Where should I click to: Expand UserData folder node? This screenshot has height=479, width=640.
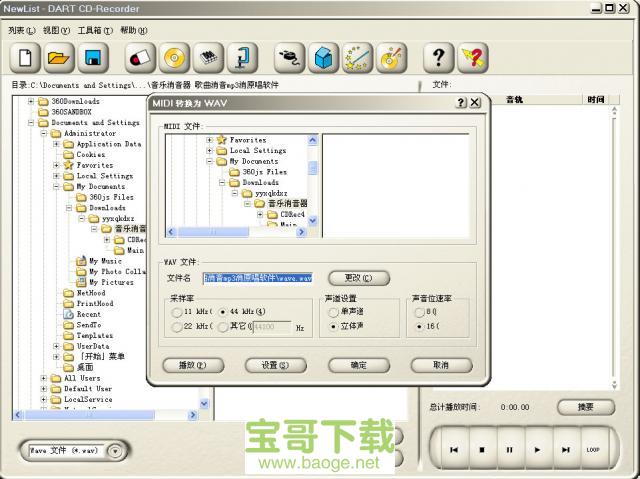[x=56, y=346]
